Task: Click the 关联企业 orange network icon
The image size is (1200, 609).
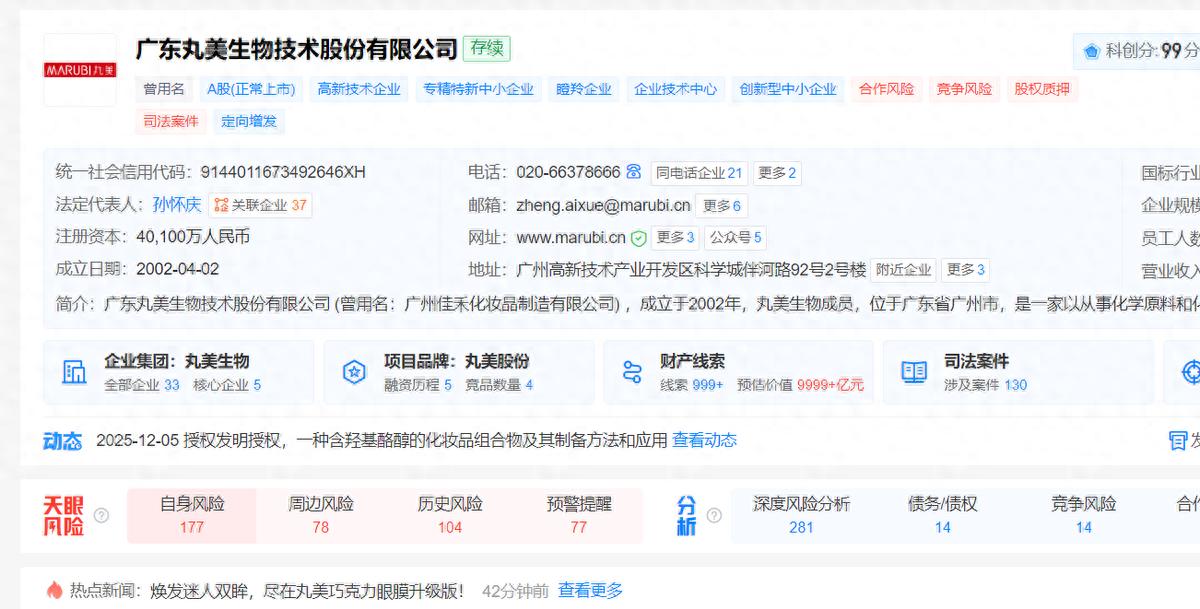Action: (x=222, y=205)
